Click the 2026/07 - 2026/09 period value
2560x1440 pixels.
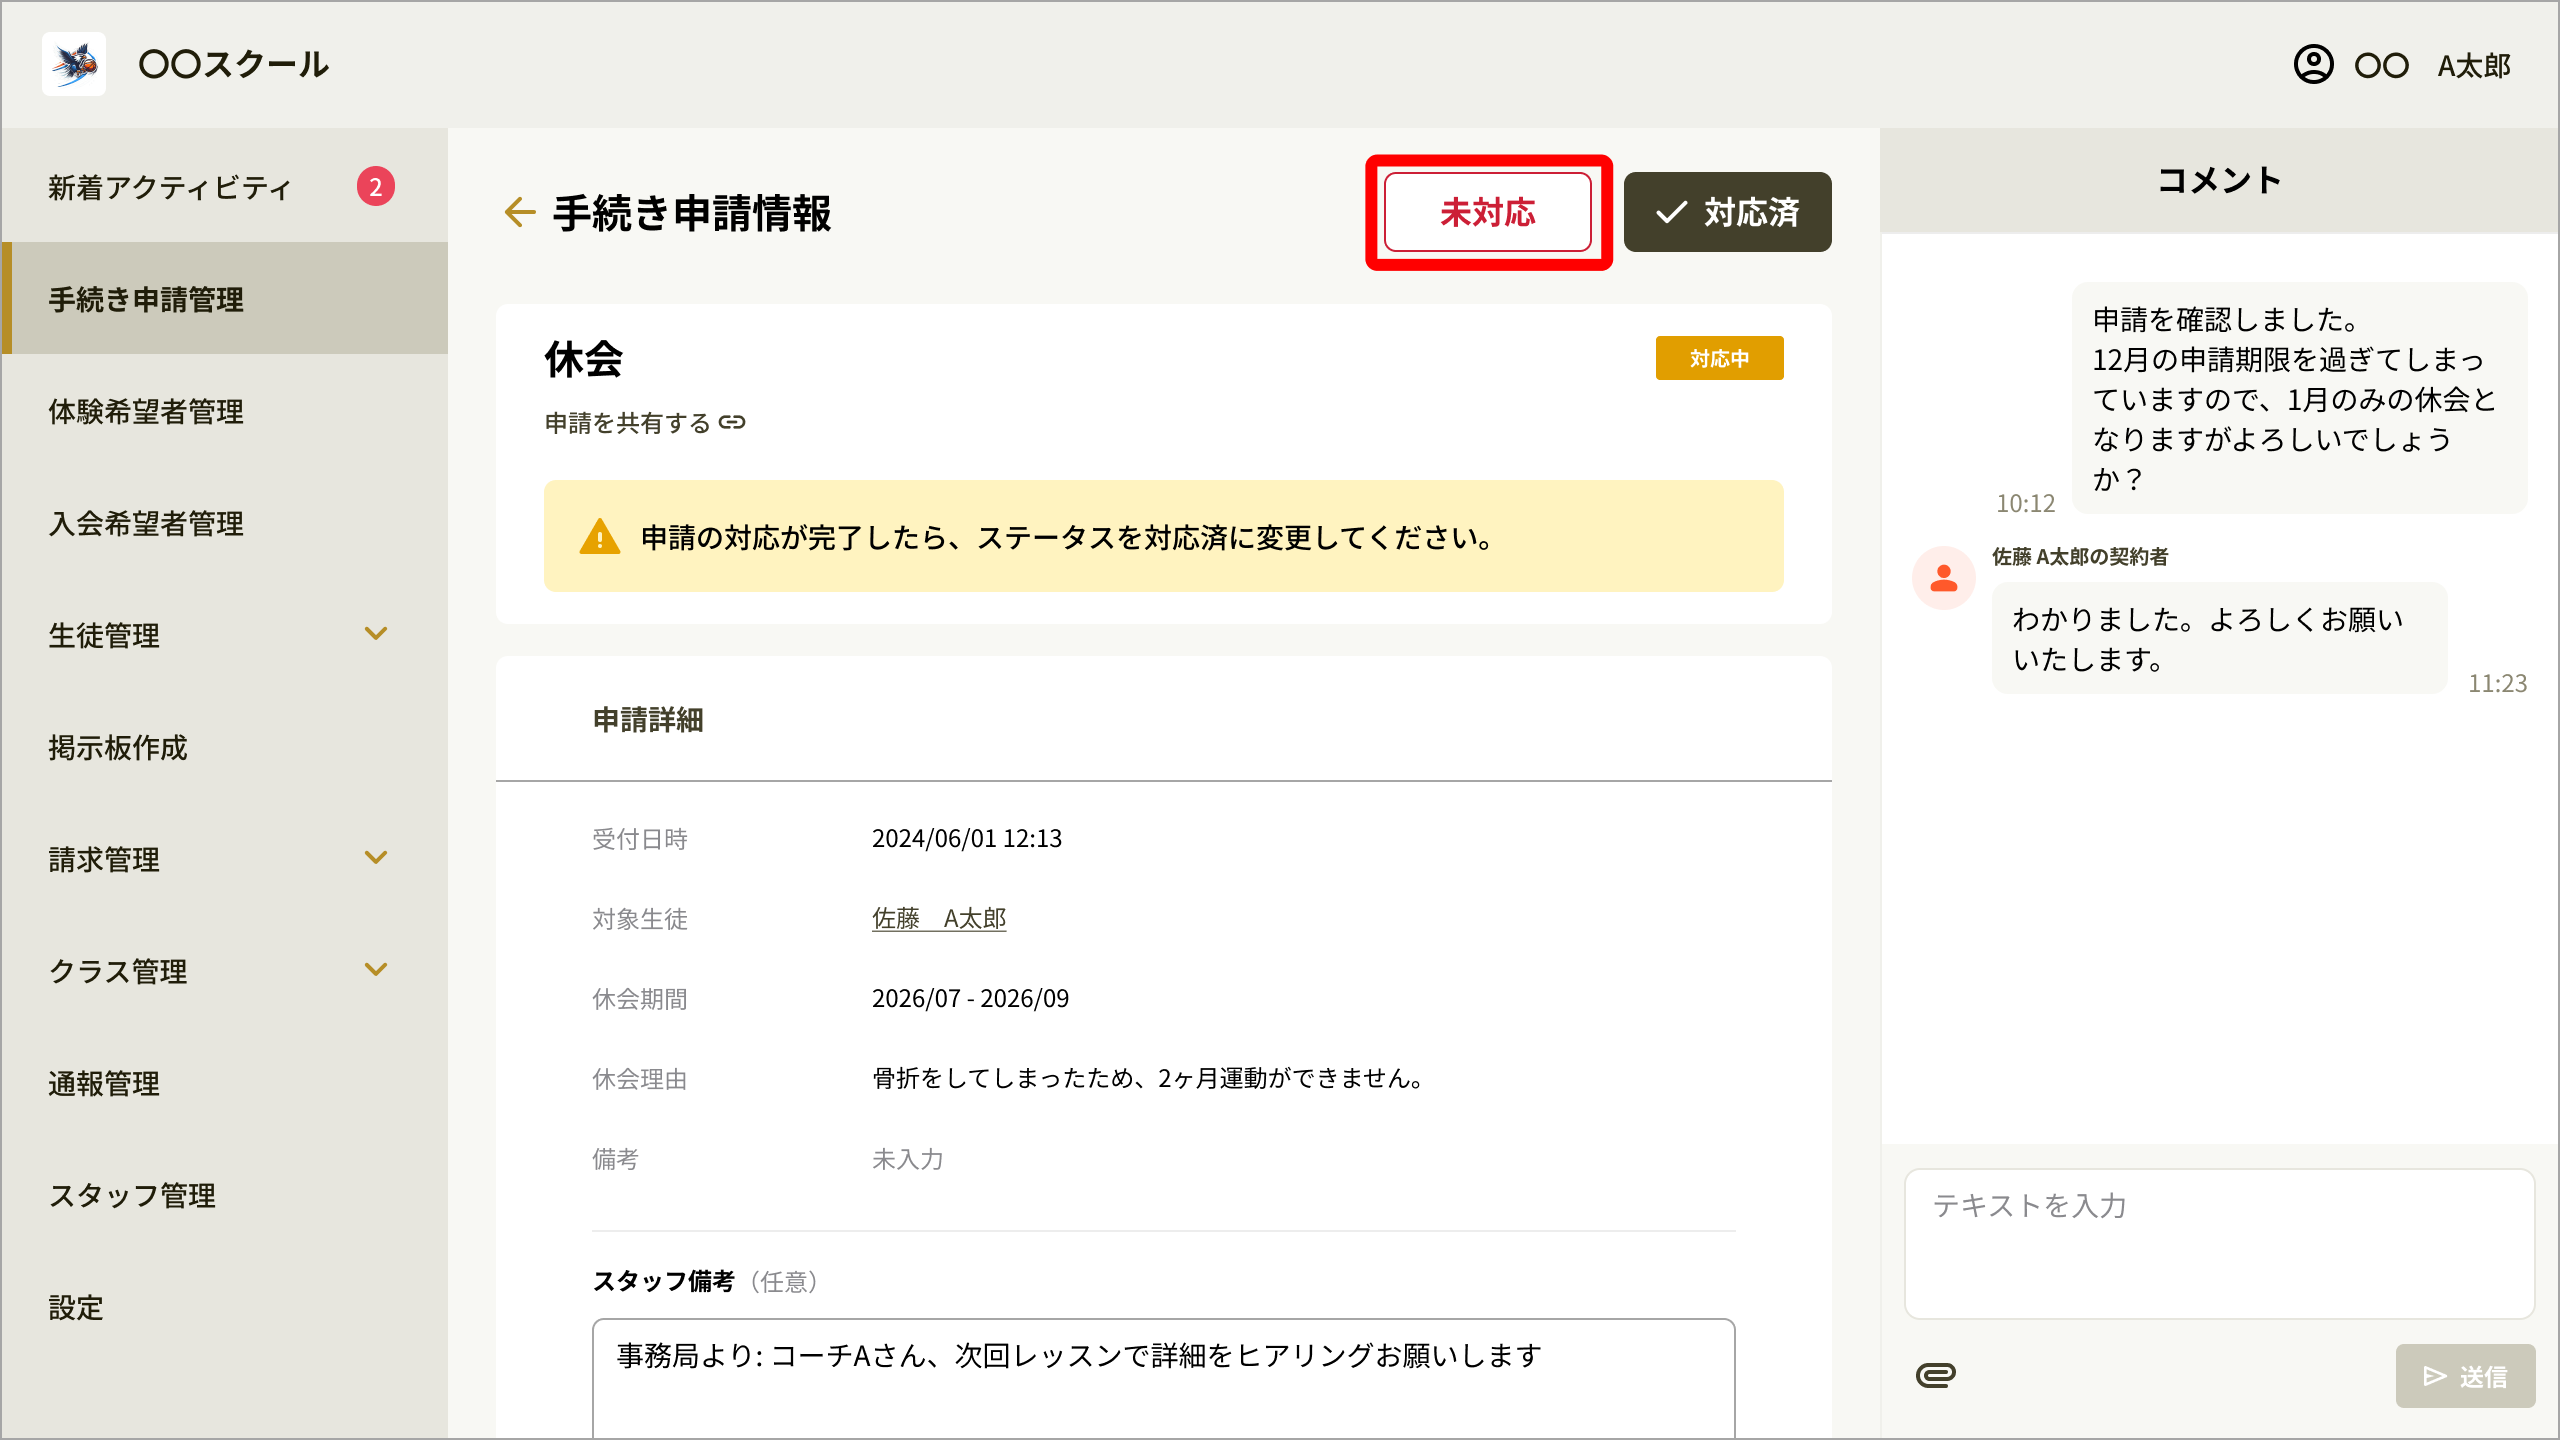(970, 998)
